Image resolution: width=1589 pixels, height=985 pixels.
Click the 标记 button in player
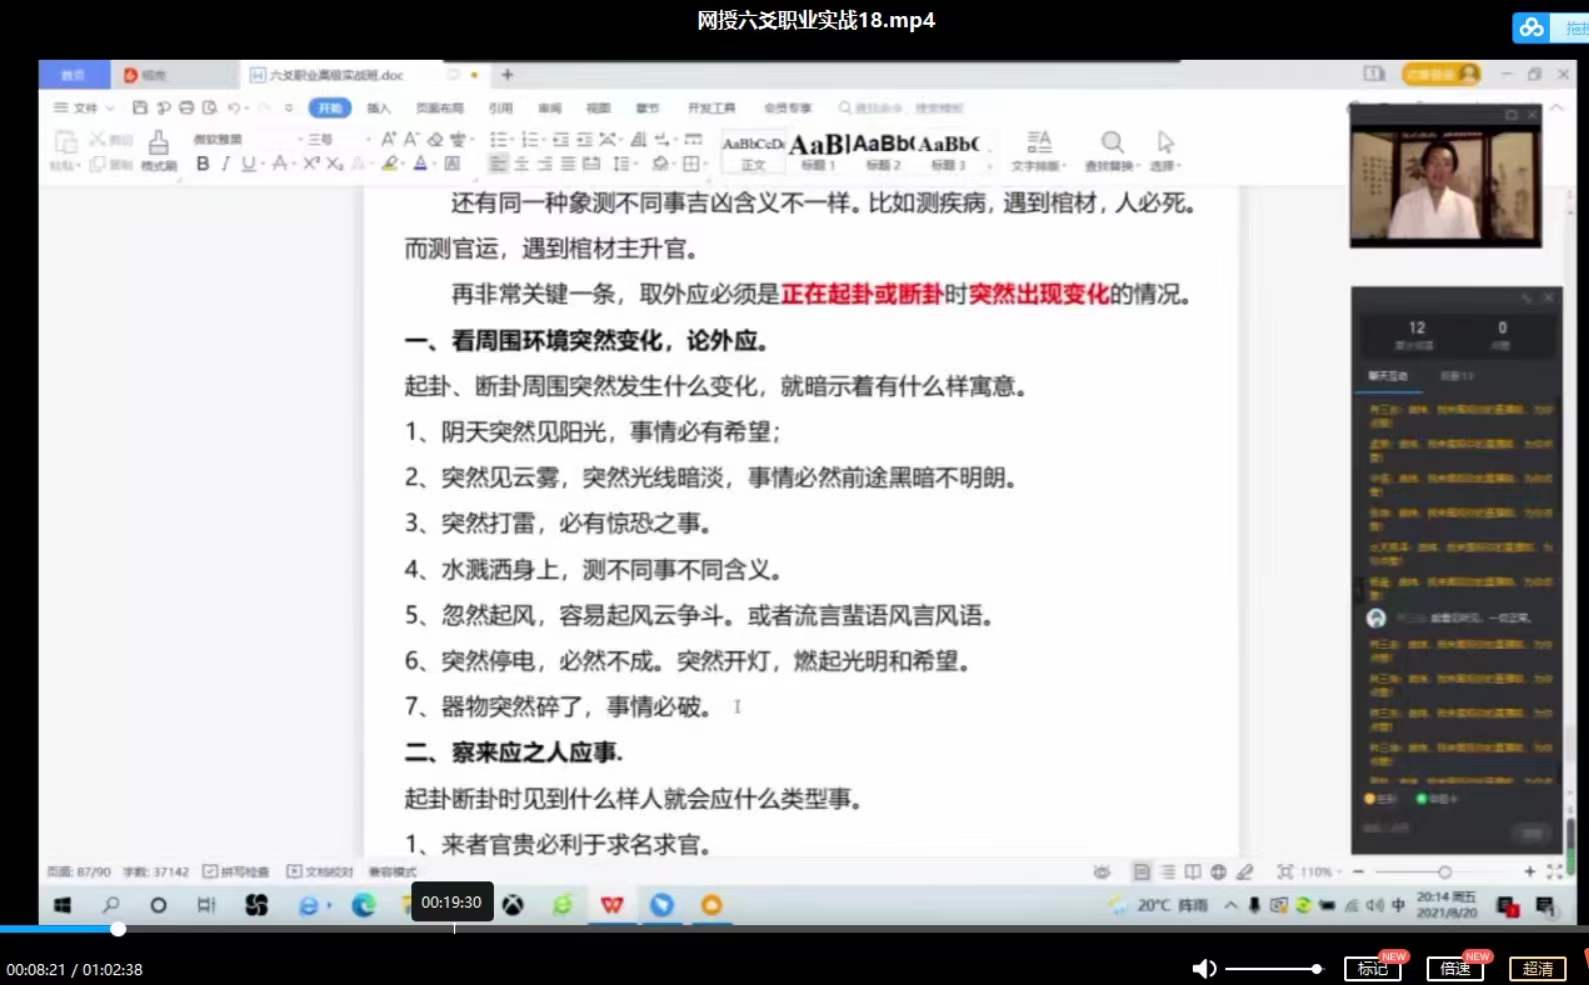coord(1372,968)
